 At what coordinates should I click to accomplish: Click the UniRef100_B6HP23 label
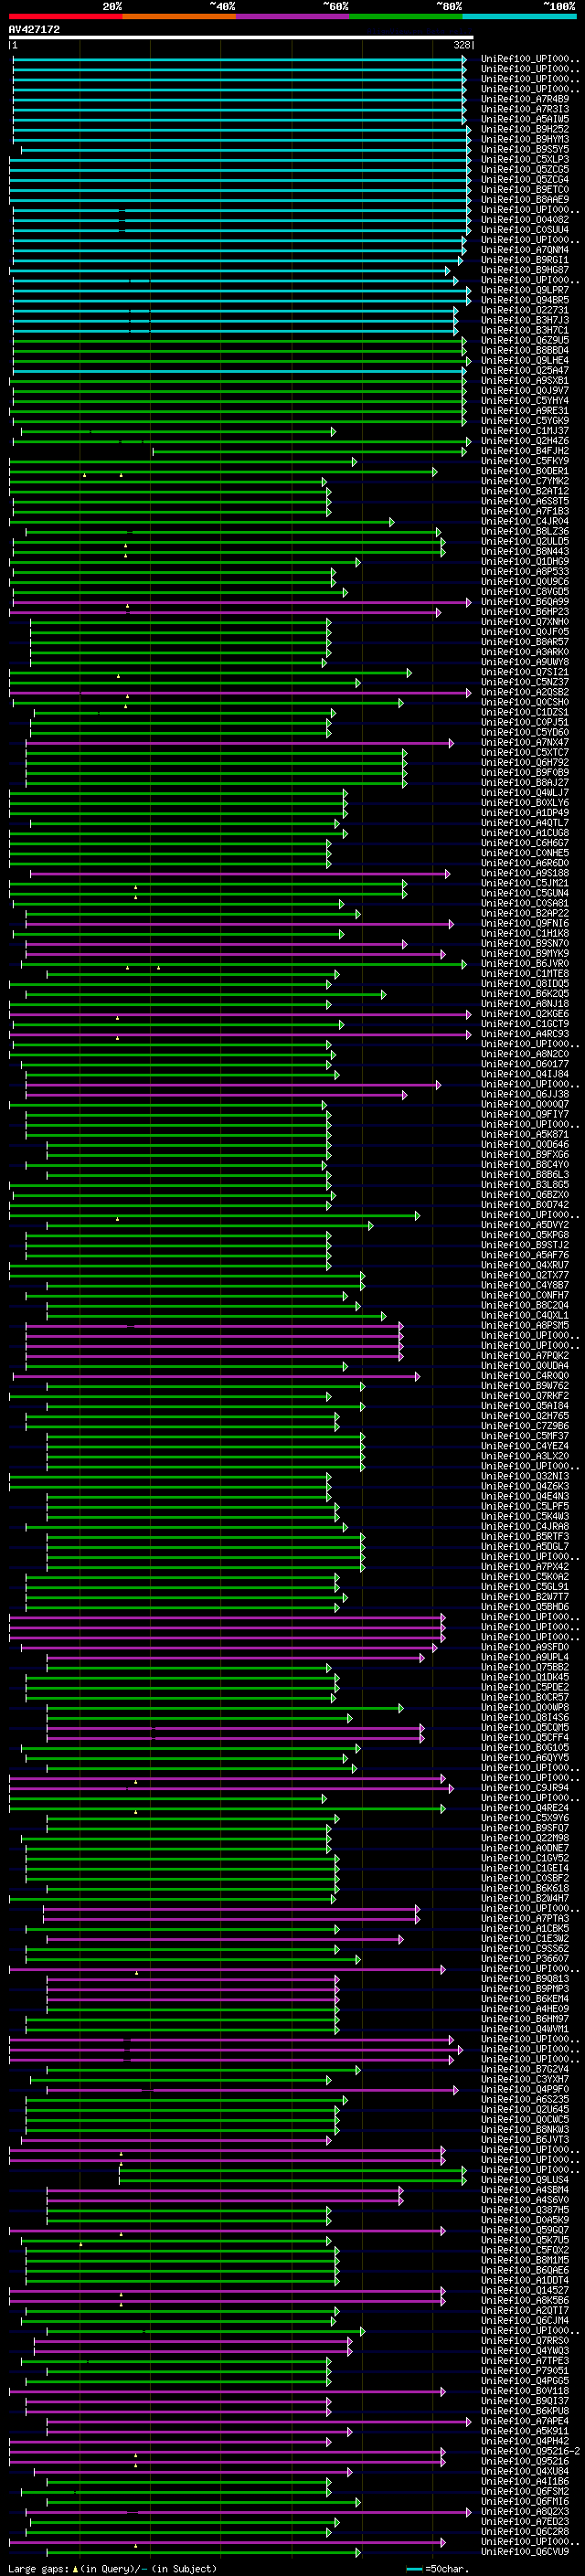[525, 612]
